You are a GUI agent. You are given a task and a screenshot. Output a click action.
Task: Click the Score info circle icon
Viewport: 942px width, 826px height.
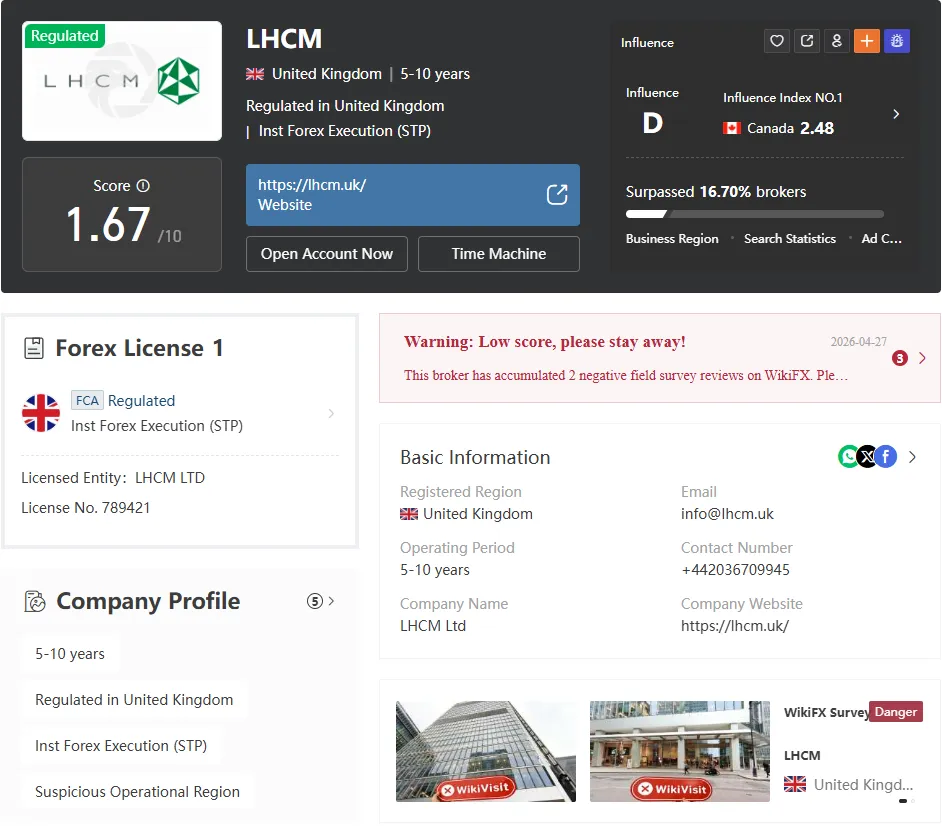click(143, 186)
